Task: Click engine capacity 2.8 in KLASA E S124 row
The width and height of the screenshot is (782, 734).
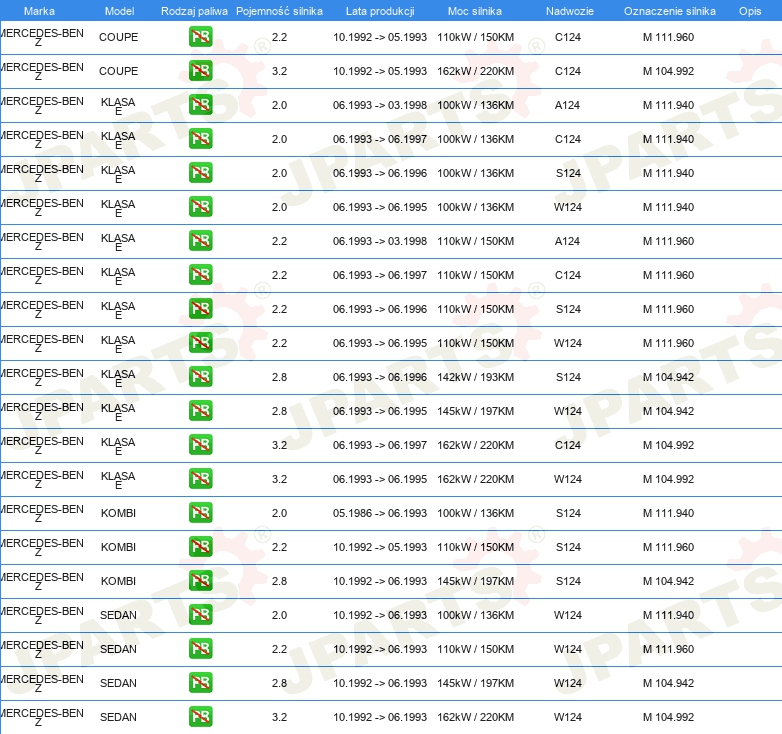Action: (x=279, y=377)
